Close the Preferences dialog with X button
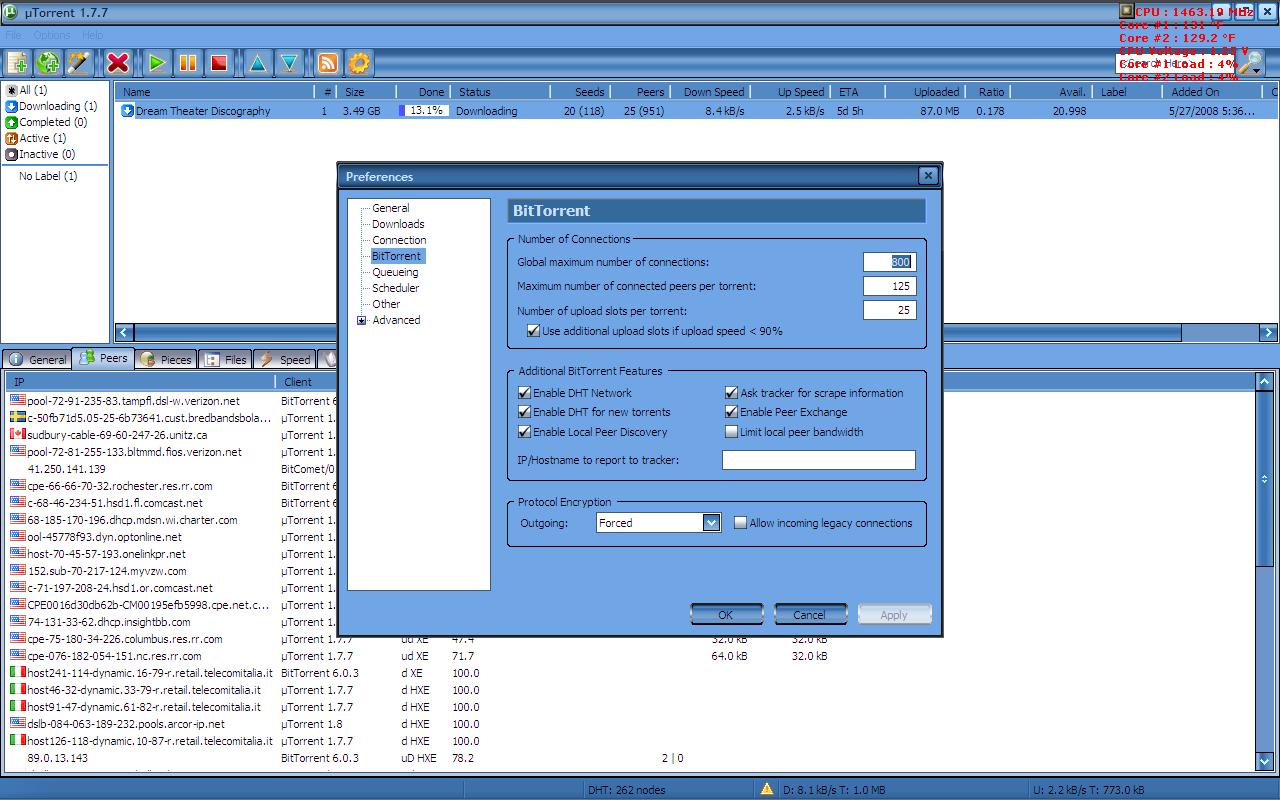1280x800 pixels. (928, 175)
